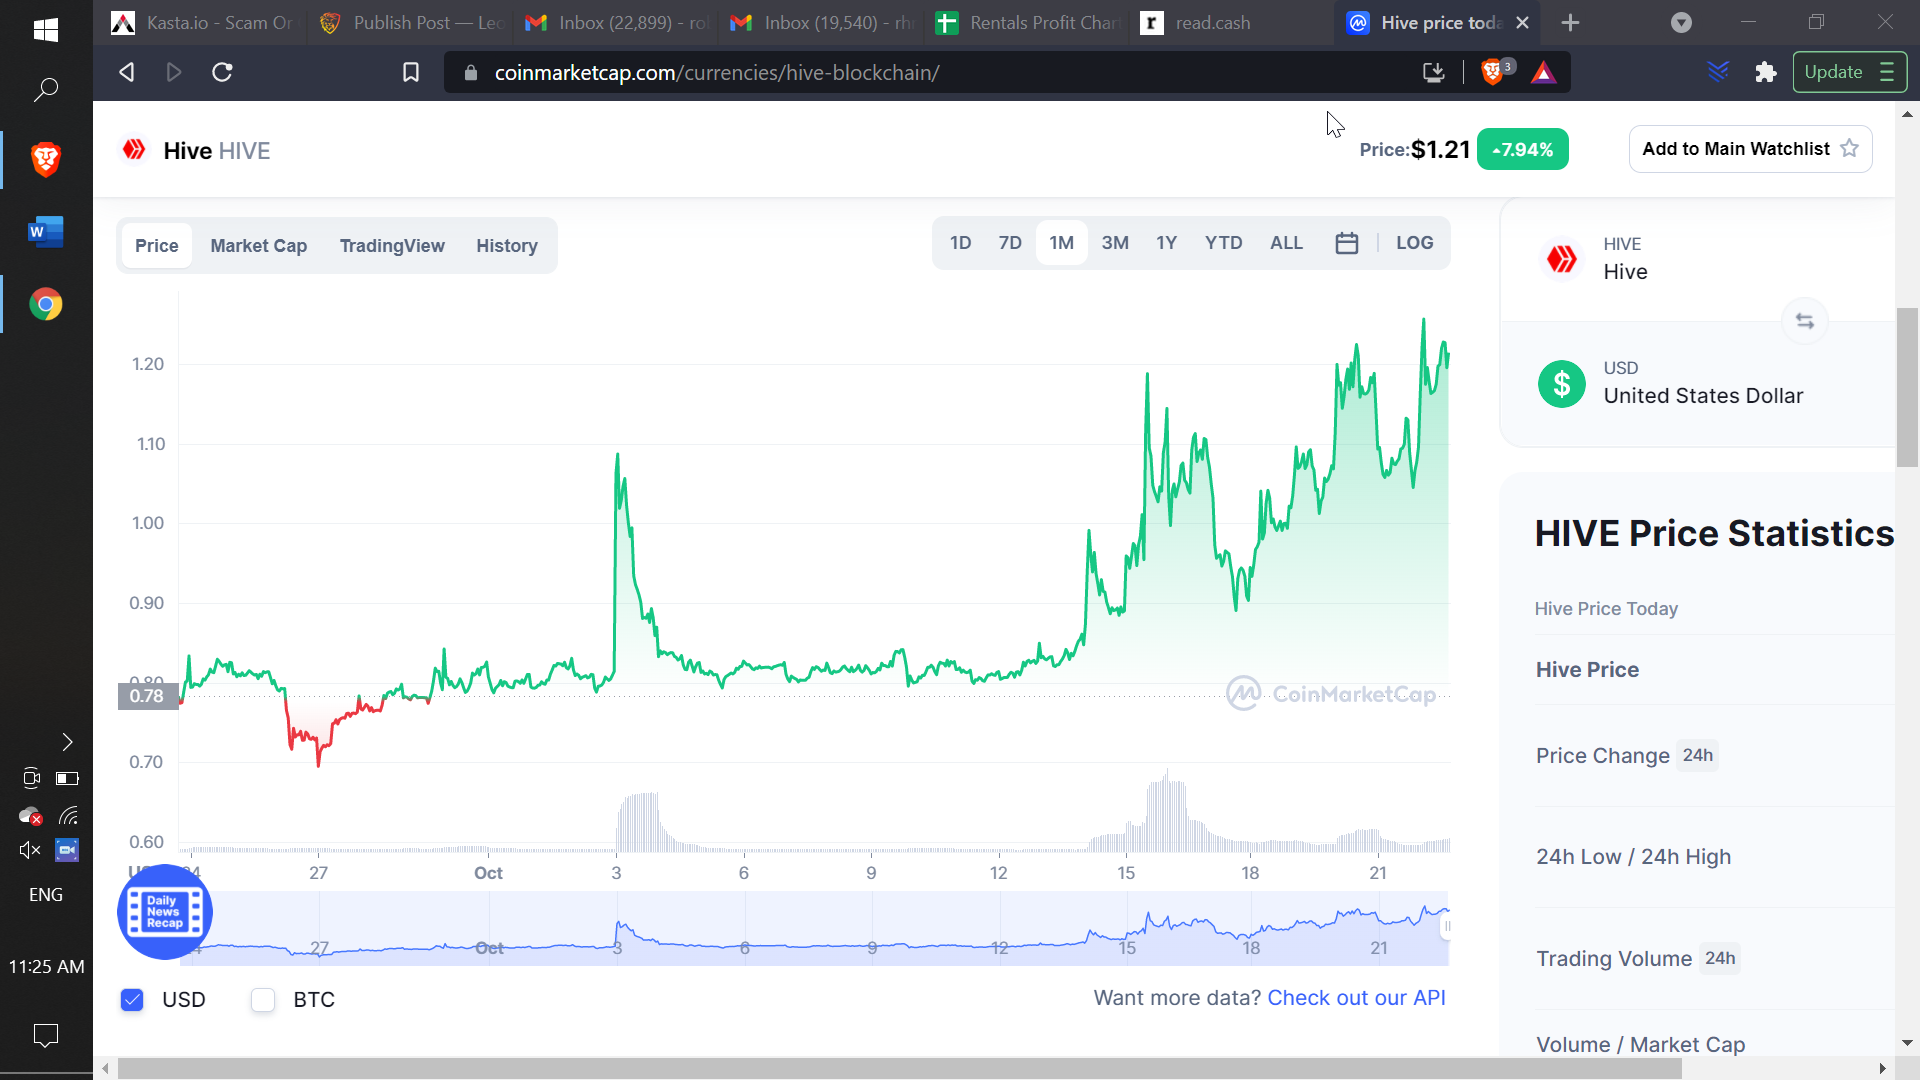Bookmark this page

coord(410,72)
